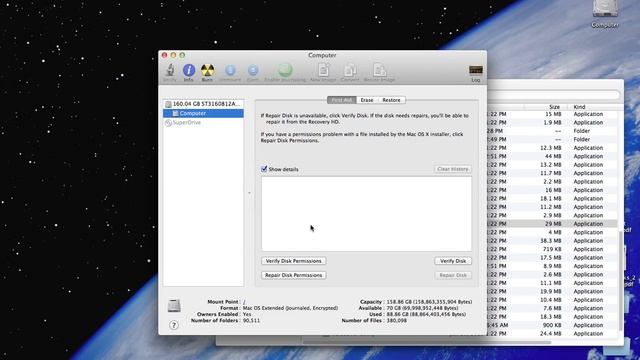
Task: Click the Burn radiation icon
Action: point(207,70)
